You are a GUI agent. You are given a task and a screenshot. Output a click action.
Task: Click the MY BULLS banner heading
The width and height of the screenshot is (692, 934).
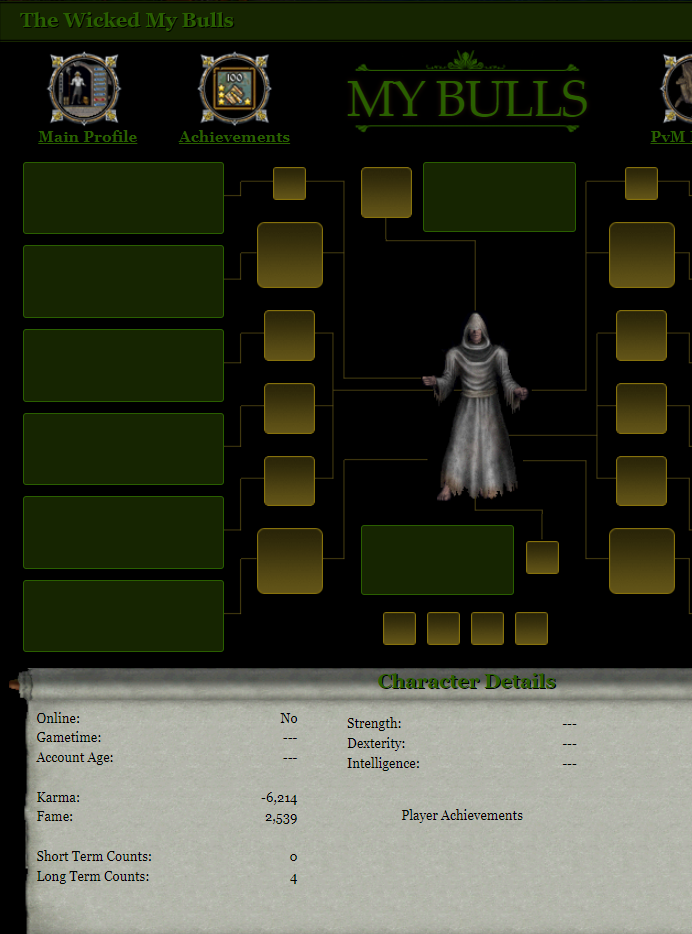coord(467,98)
